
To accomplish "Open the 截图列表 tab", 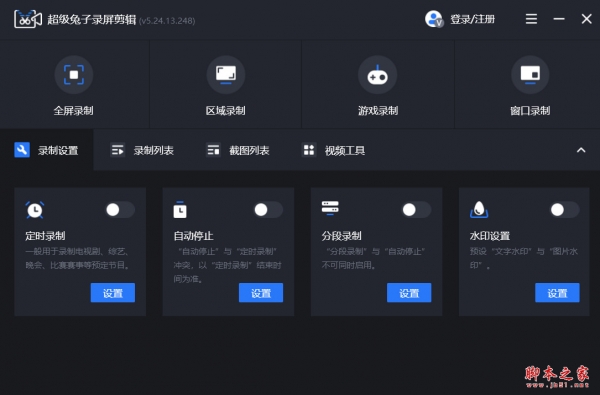I will (x=238, y=150).
